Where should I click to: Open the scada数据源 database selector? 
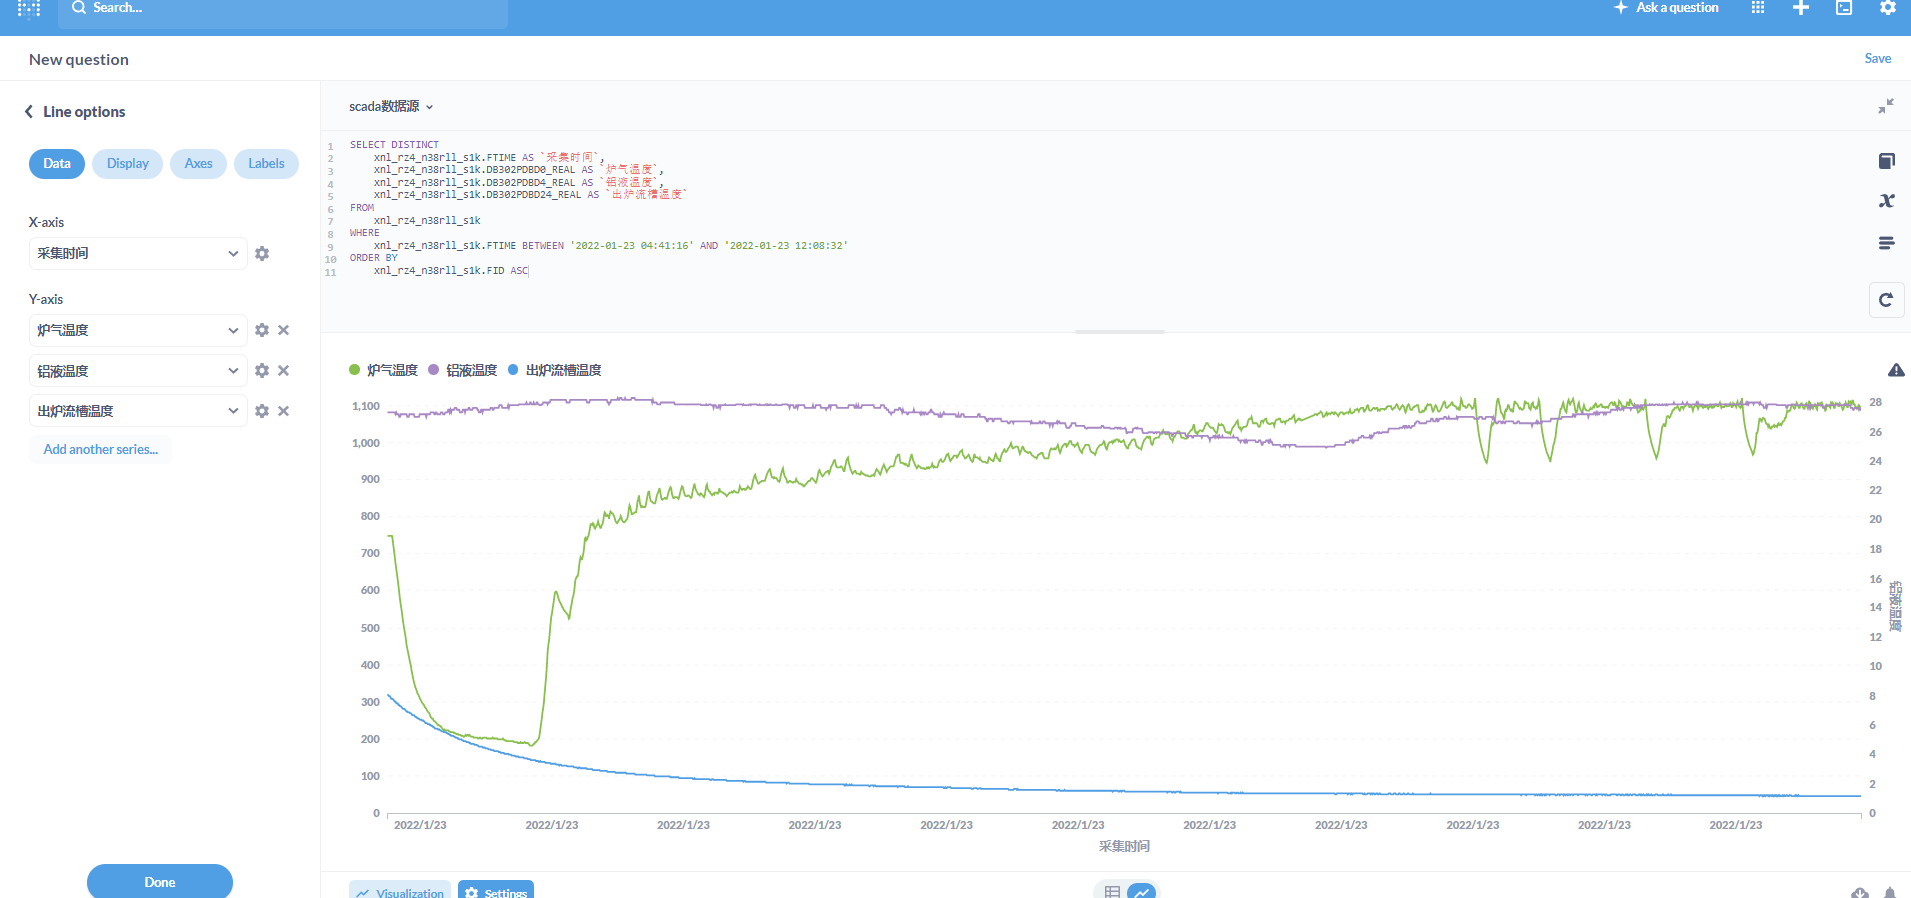[391, 106]
